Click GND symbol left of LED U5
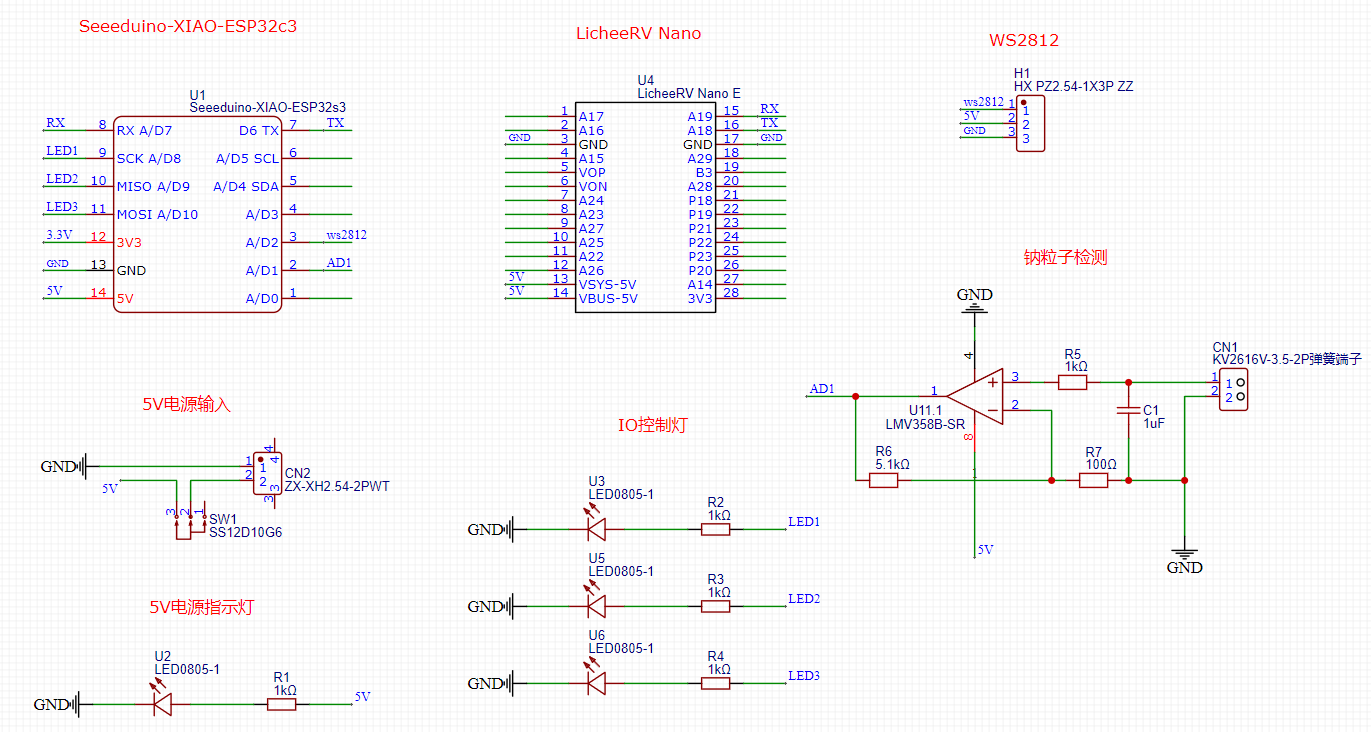Viewport: 1371px width, 732px height. point(492,606)
